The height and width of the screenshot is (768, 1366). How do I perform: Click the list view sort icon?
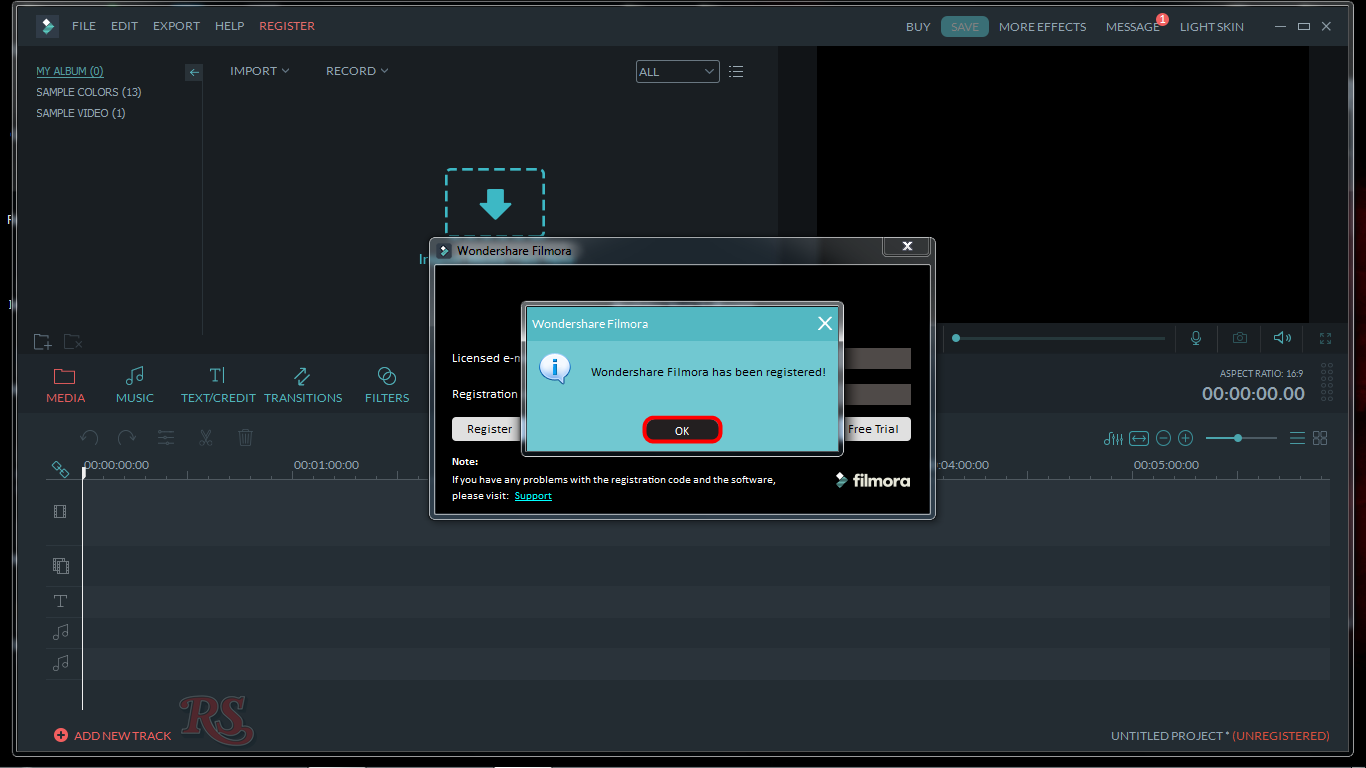click(x=736, y=72)
